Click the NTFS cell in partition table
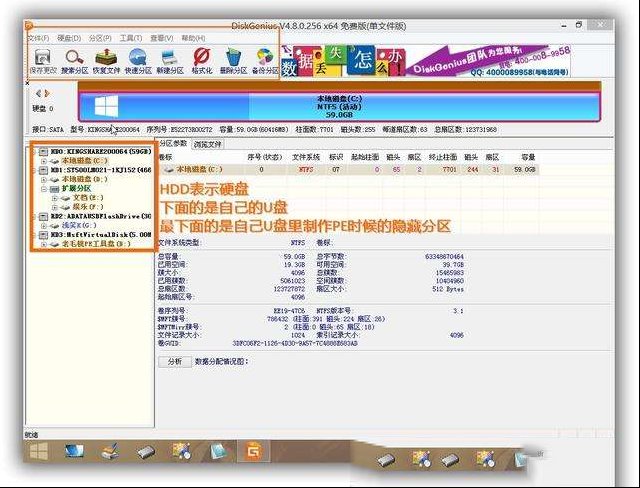Viewport: 640px width, 488px height. (x=306, y=169)
